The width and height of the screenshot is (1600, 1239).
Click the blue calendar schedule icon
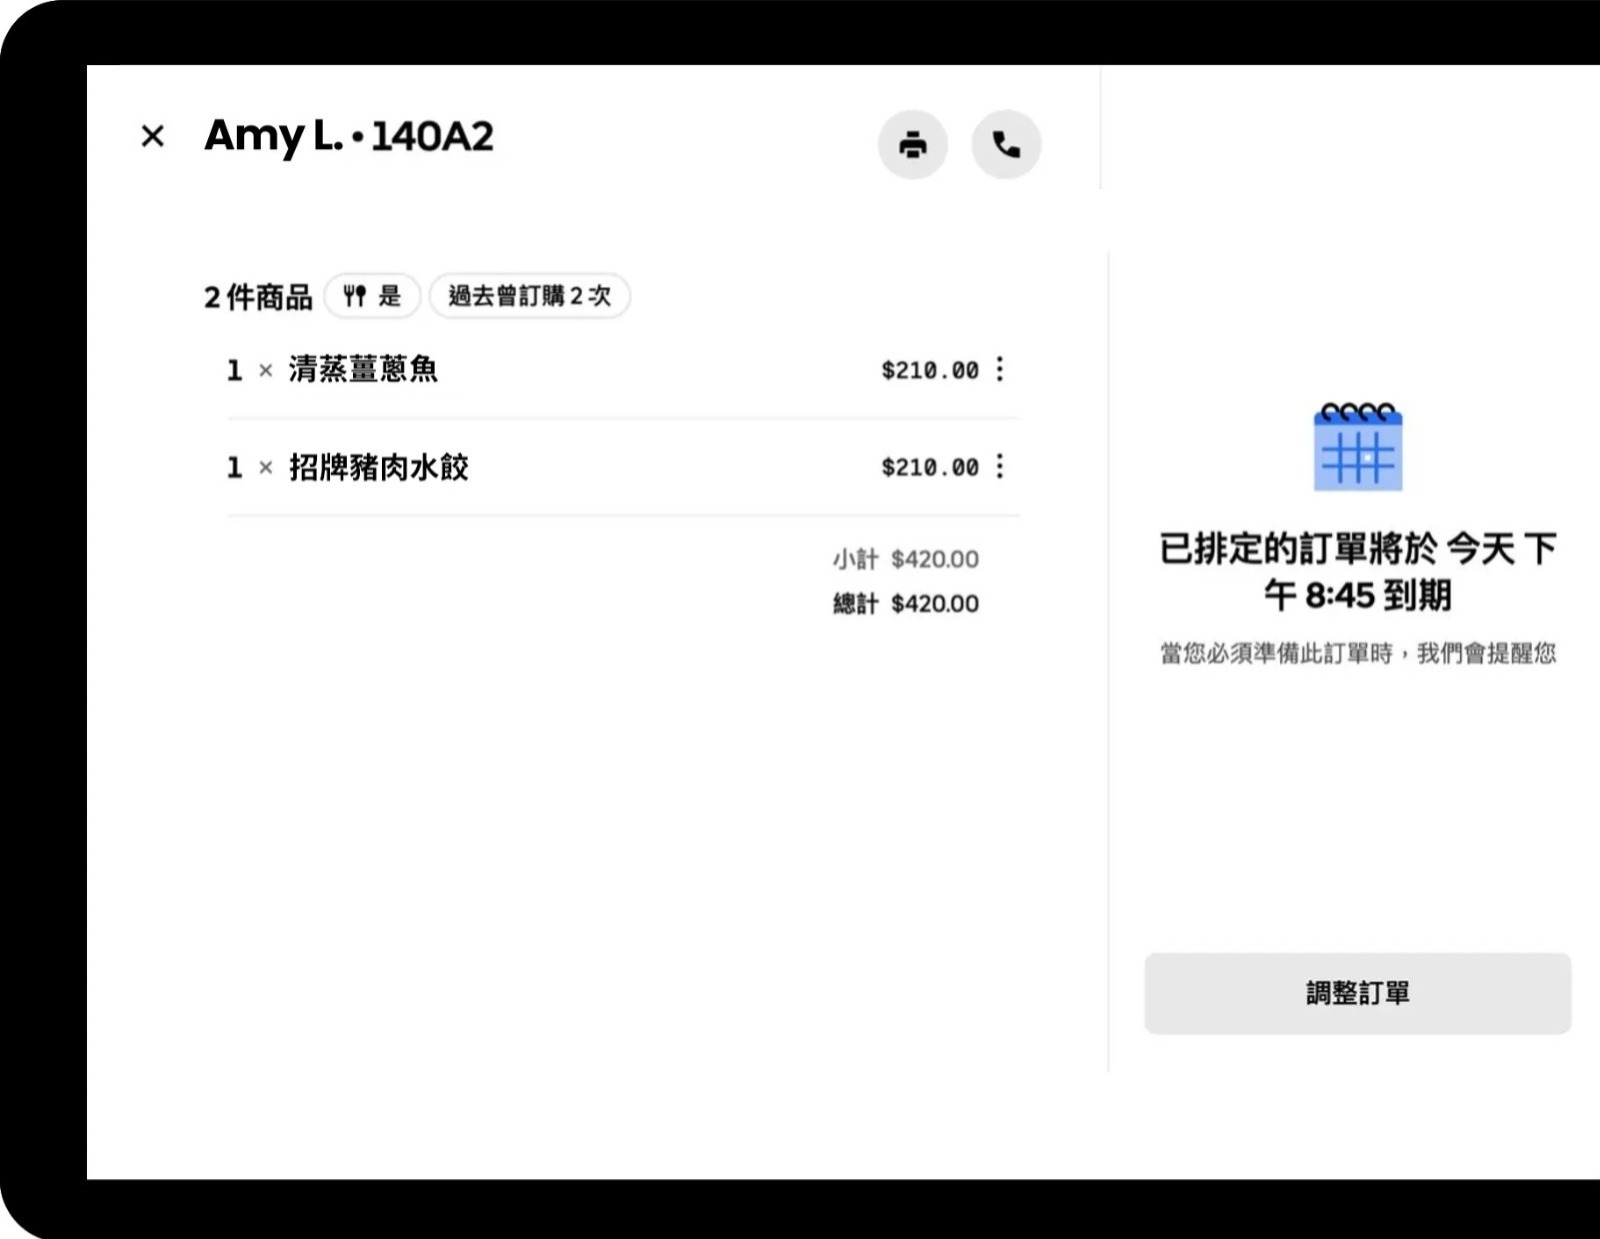tap(1357, 447)
